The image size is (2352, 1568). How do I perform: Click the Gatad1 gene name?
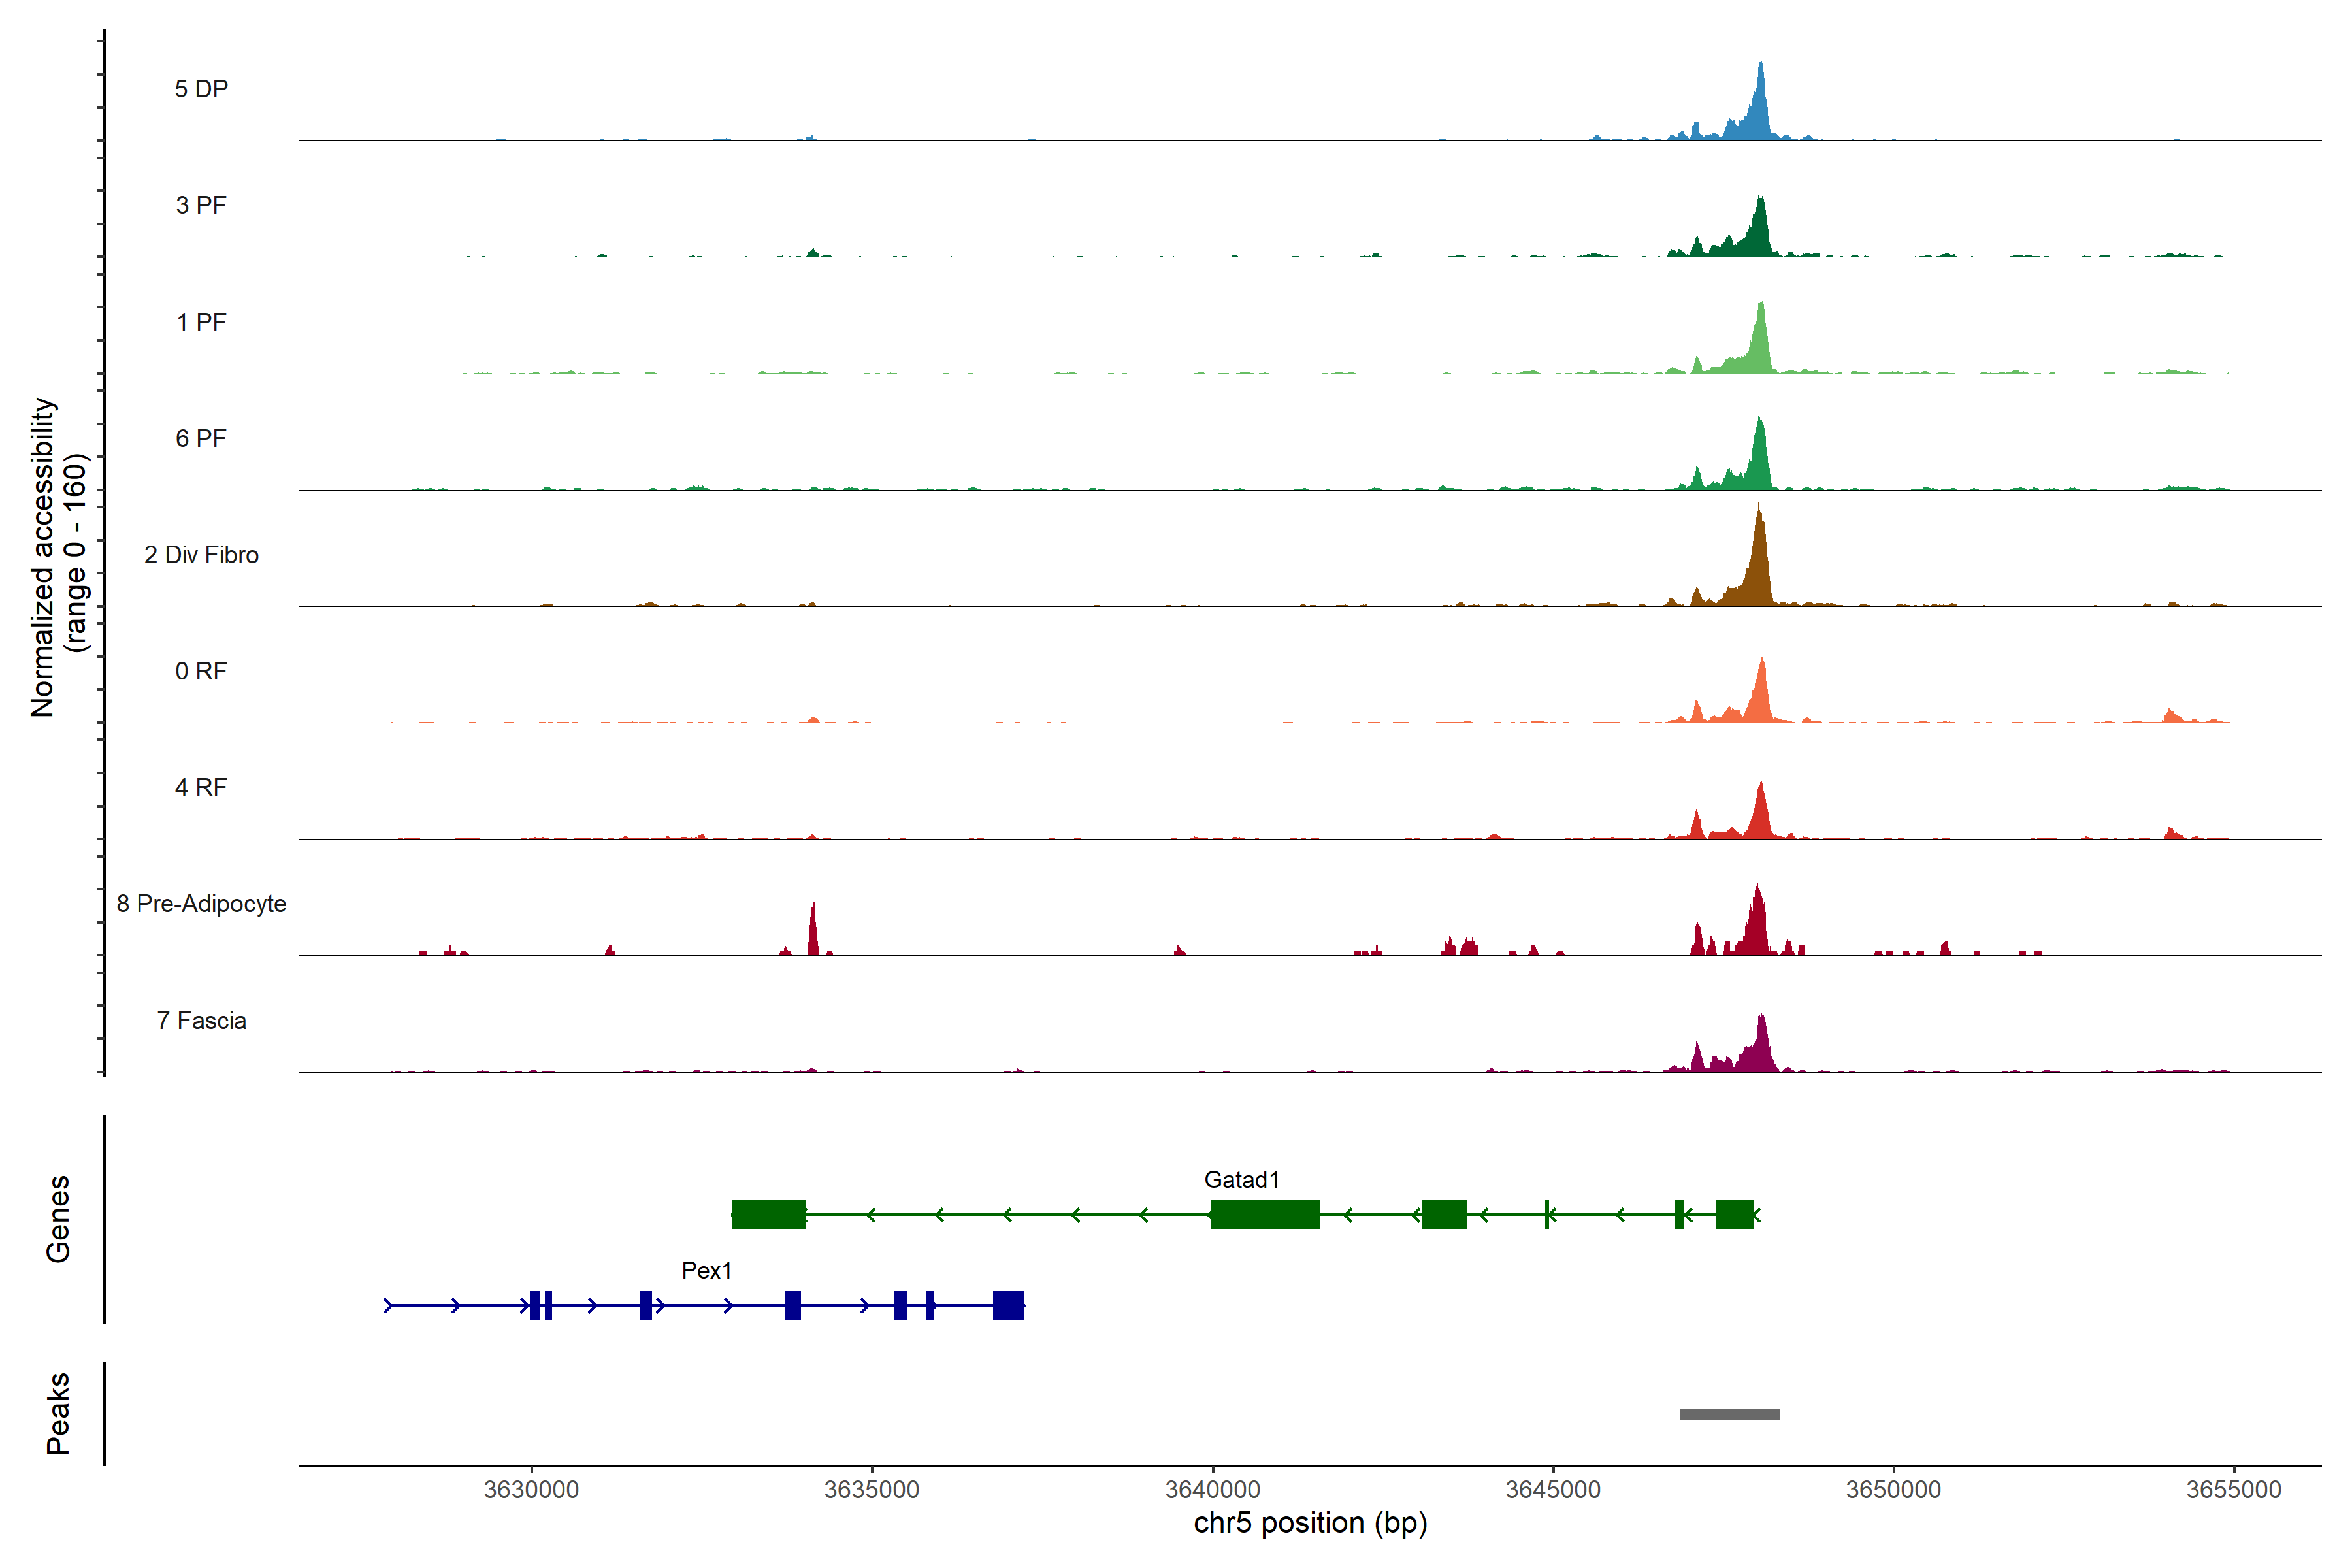[1241, 1180]
